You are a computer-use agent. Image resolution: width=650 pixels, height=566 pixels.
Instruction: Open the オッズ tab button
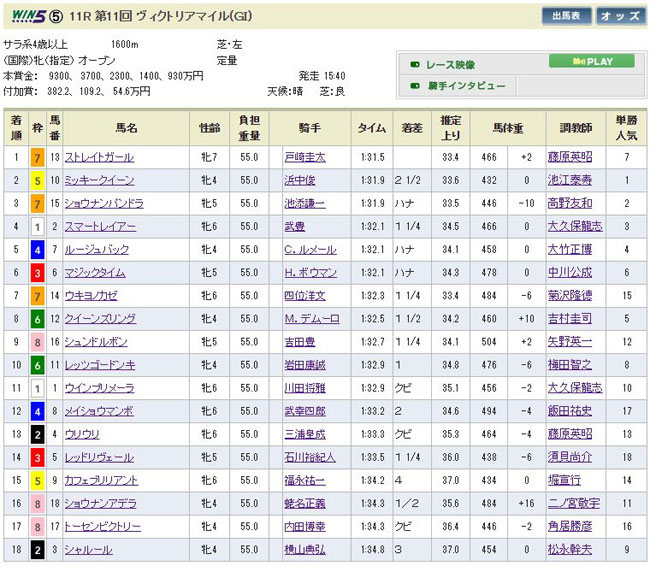621,17
